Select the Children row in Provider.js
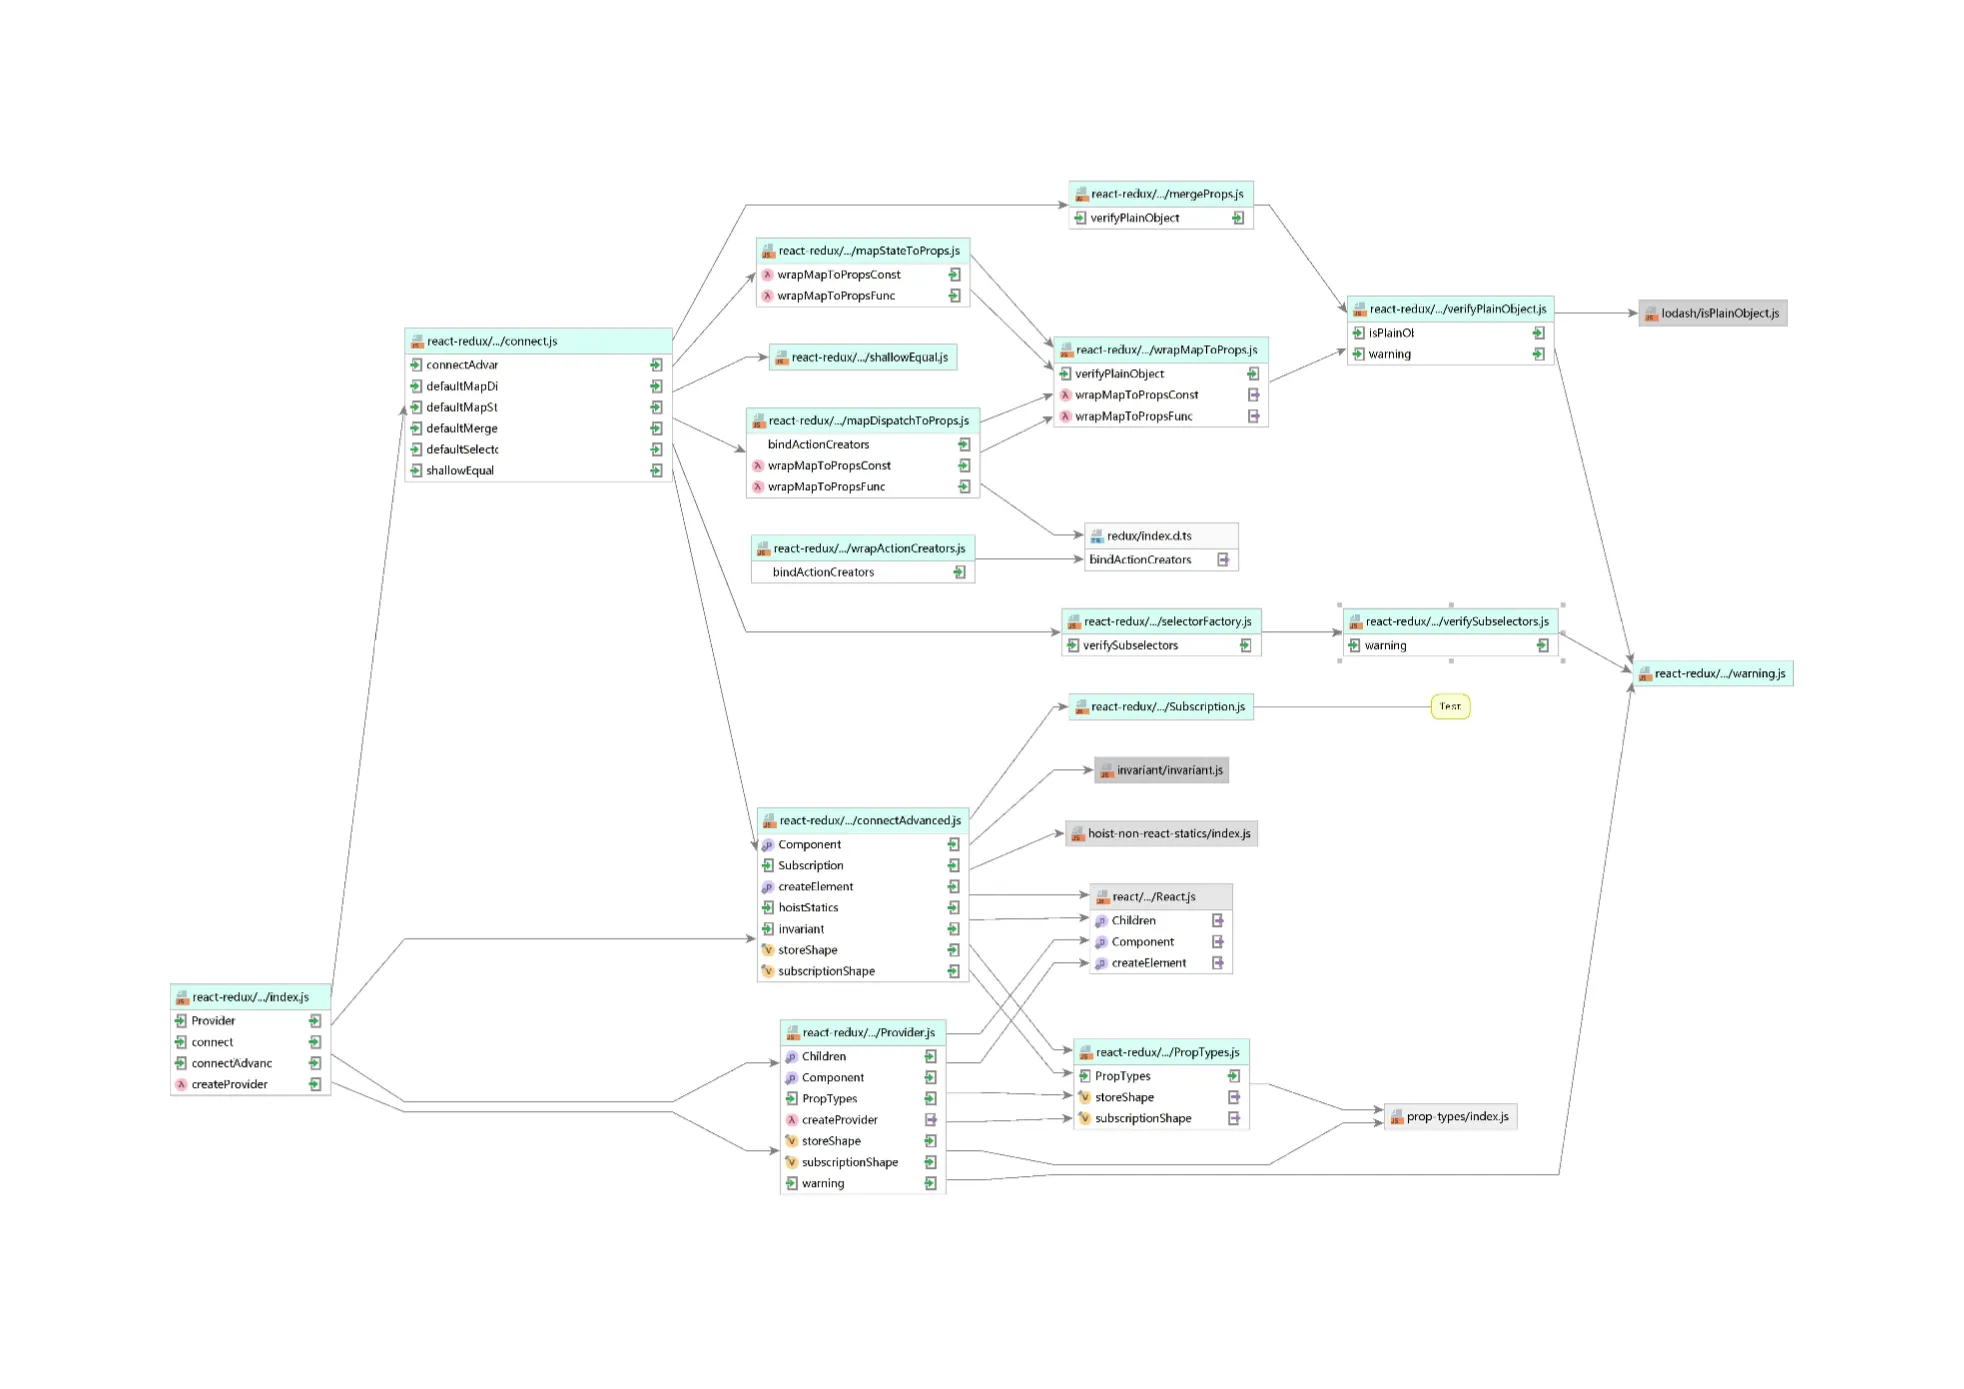Image resolution: width=1964 pixels, height=1389 pixels. pyautogui.click(x=863, y=1057)
